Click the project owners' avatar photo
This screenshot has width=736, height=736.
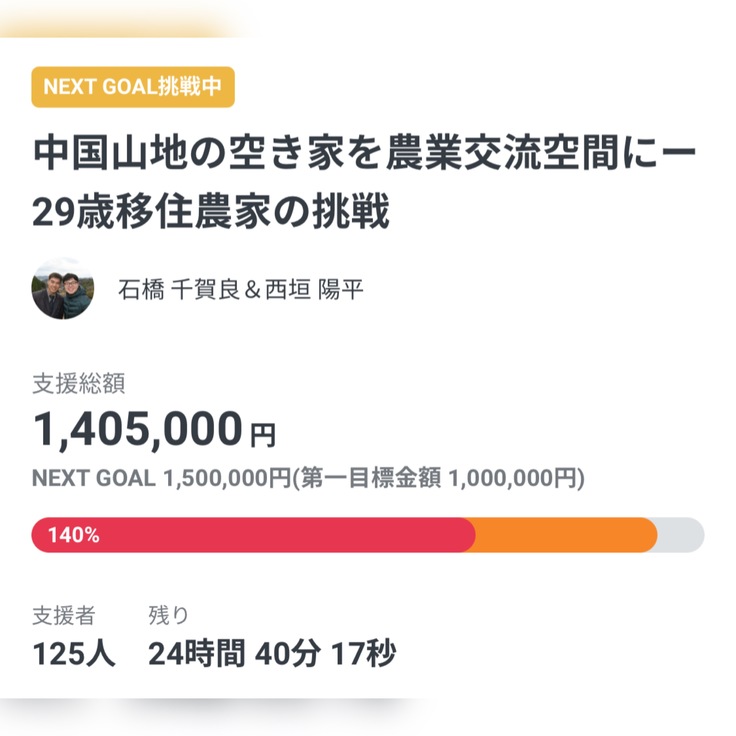pos(63,290)
